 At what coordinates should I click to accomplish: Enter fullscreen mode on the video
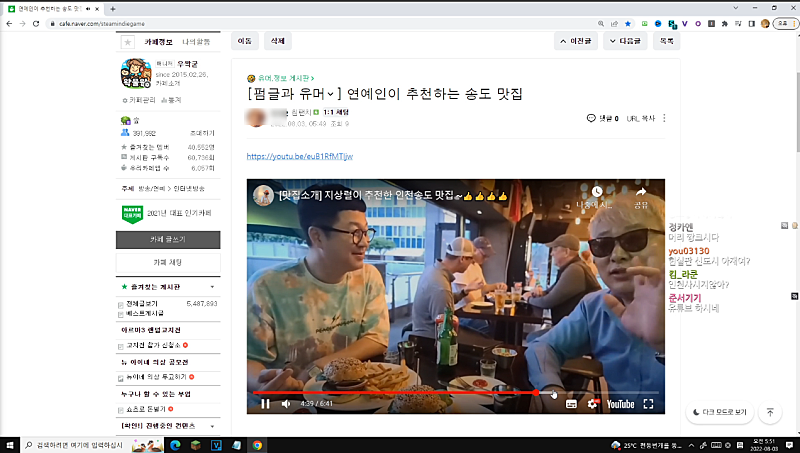(x=648, y=404)
